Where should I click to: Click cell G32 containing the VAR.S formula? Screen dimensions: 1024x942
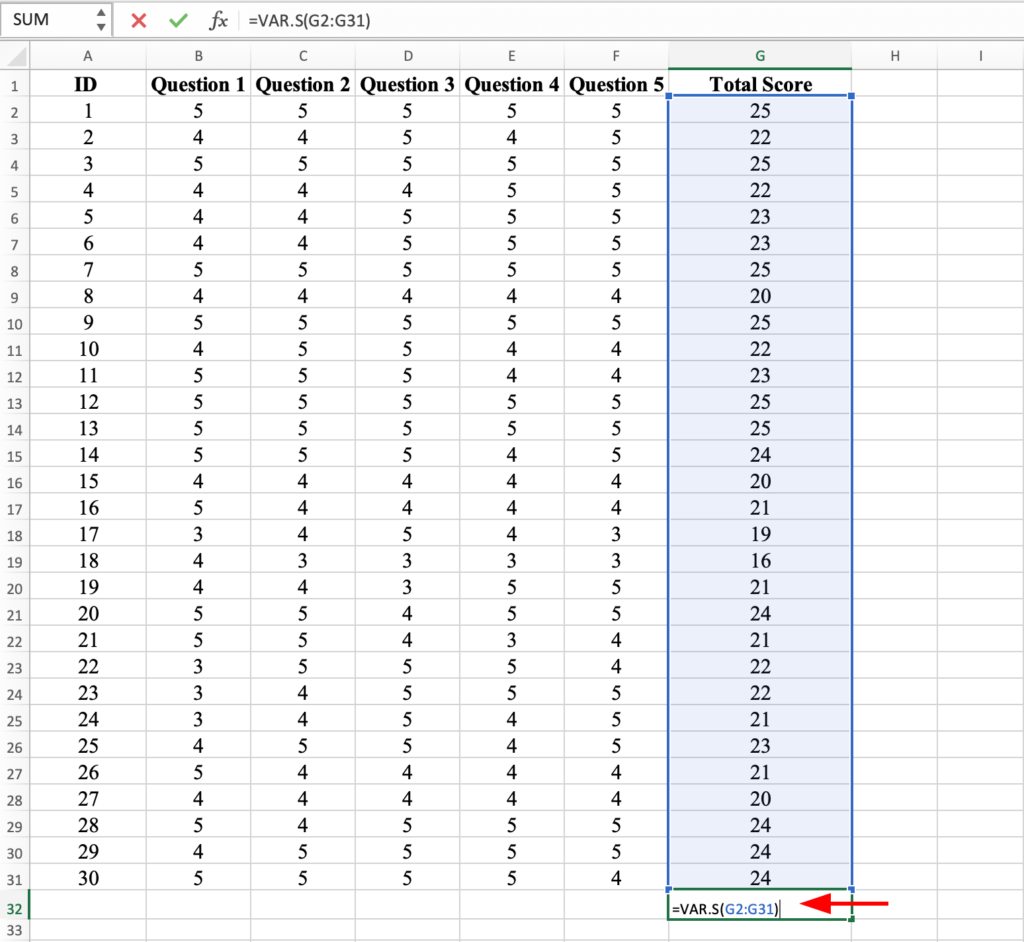pyautogui.click(x=760, y=907)
